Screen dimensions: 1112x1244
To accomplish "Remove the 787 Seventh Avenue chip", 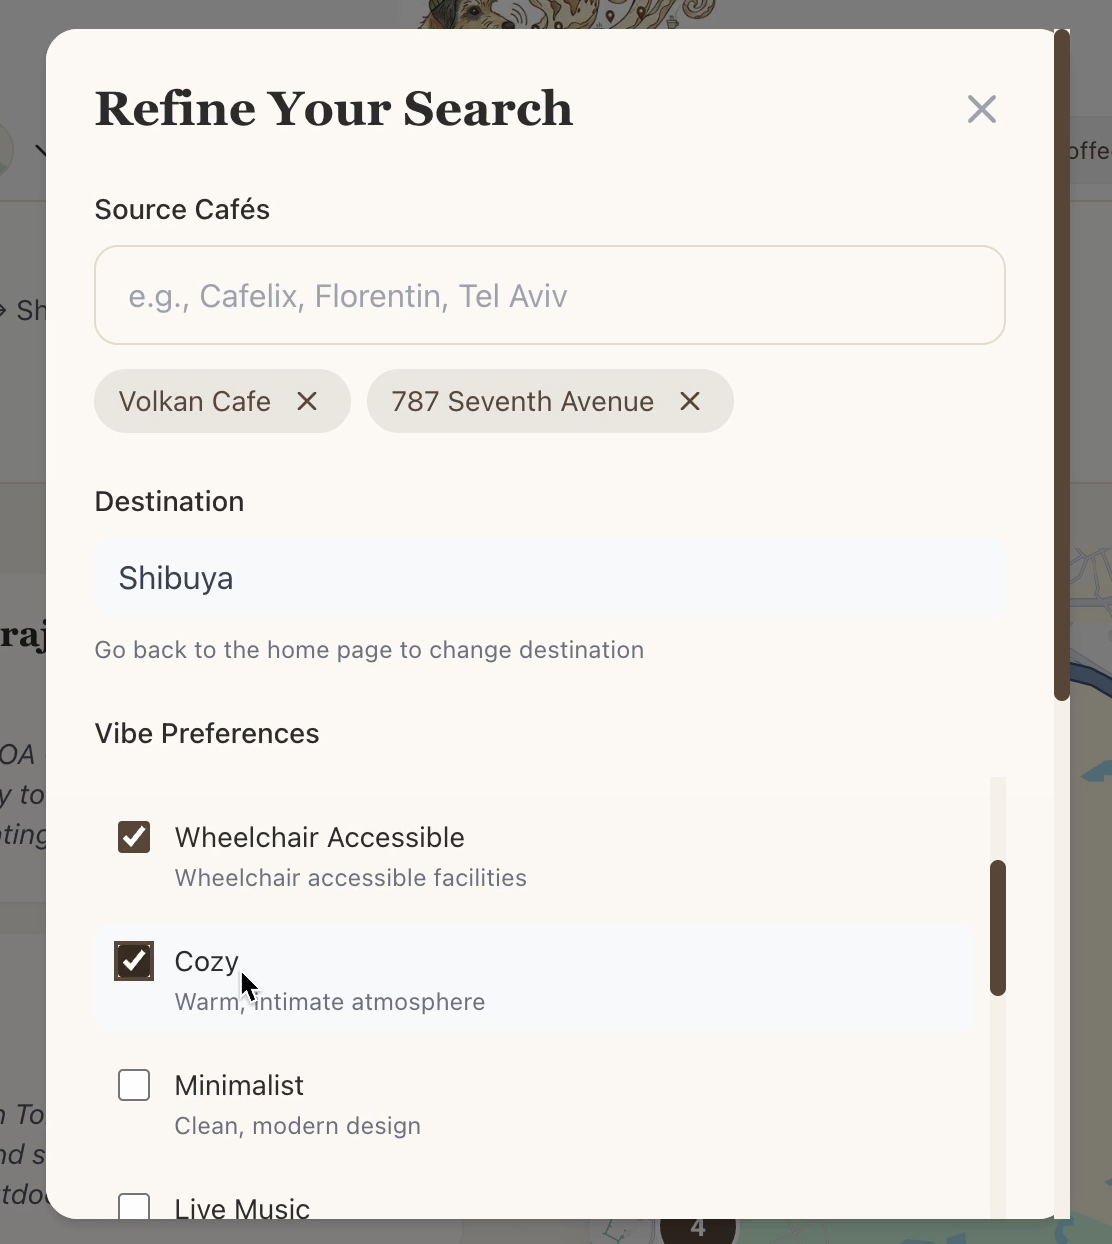I will click(x=690, y=401).
